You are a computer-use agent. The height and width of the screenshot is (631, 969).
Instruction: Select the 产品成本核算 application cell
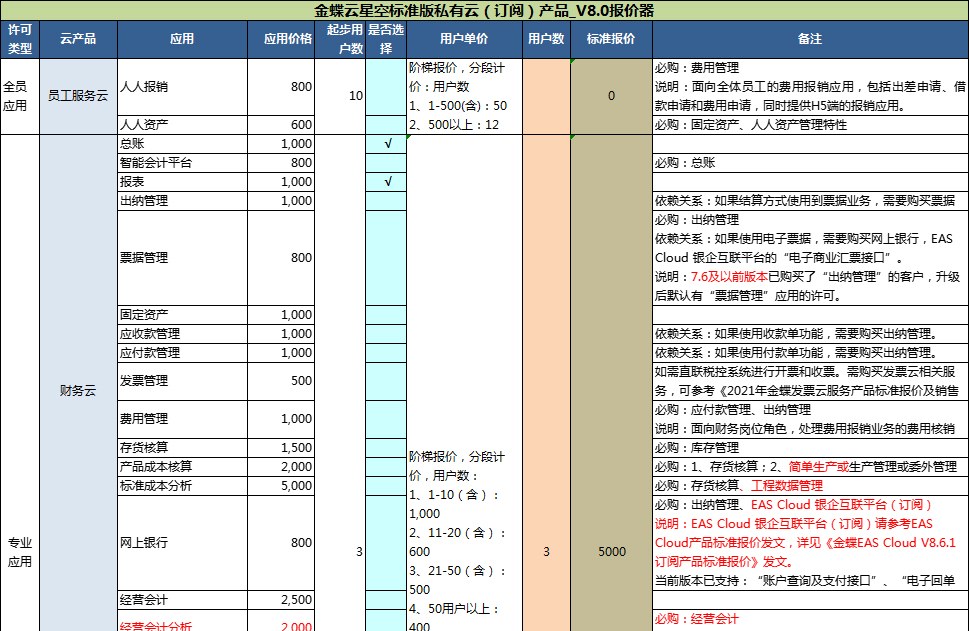[x=182, y=467]
